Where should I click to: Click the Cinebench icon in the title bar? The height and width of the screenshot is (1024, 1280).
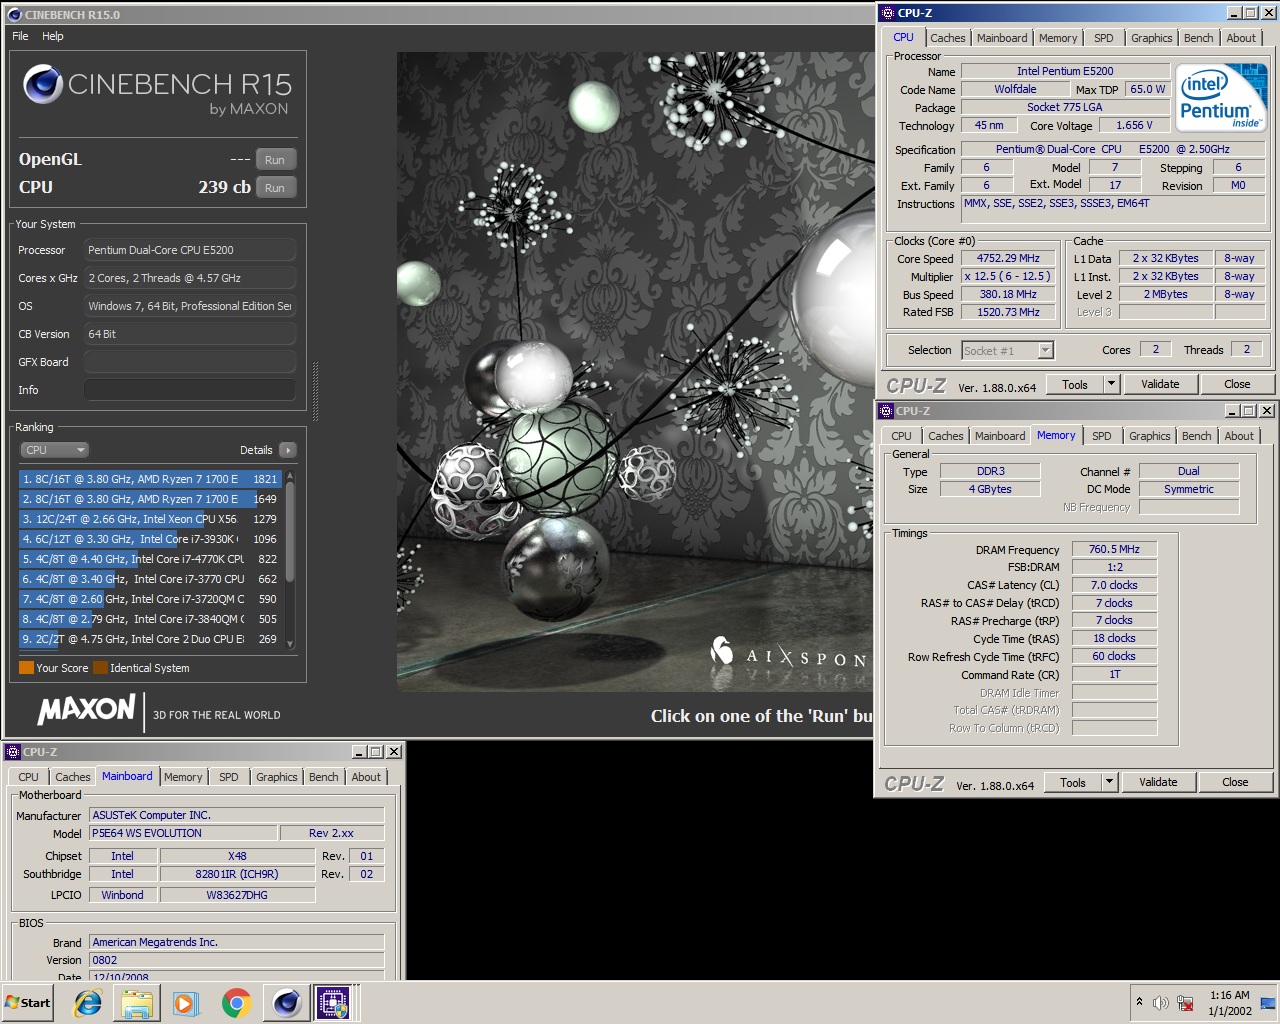pos(14,14)
